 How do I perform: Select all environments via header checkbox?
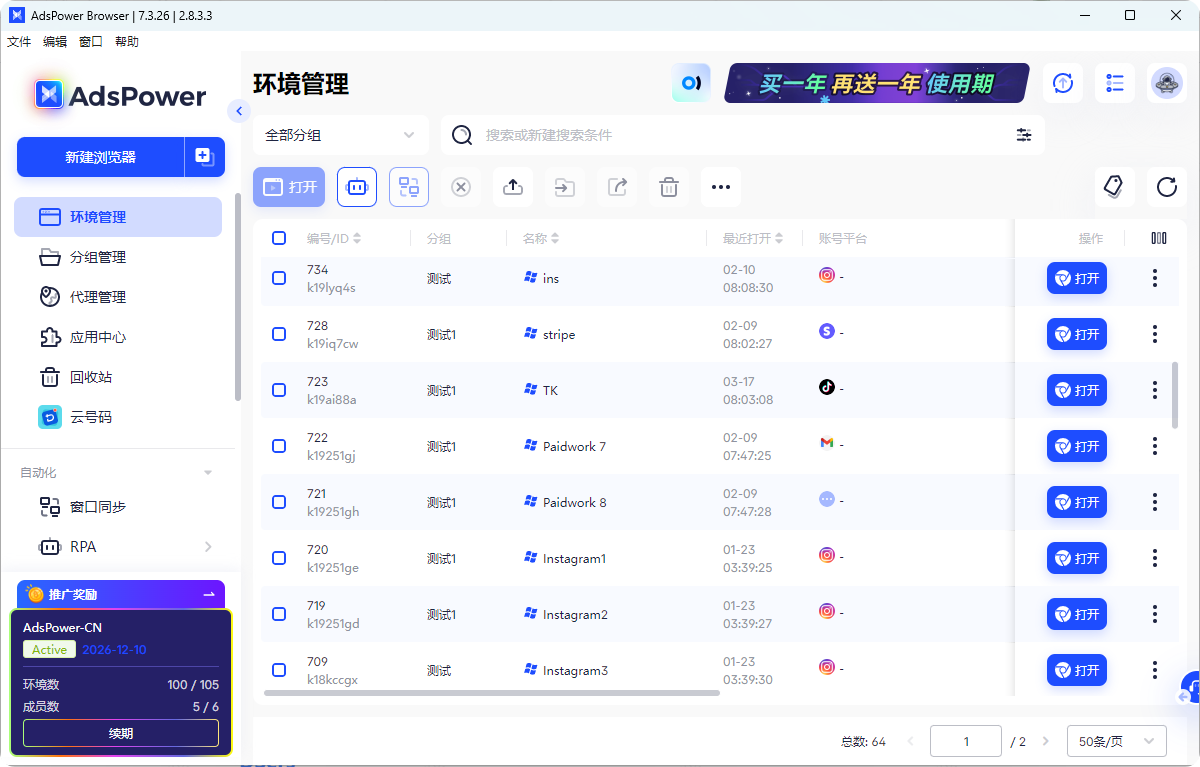click(279, 238)
